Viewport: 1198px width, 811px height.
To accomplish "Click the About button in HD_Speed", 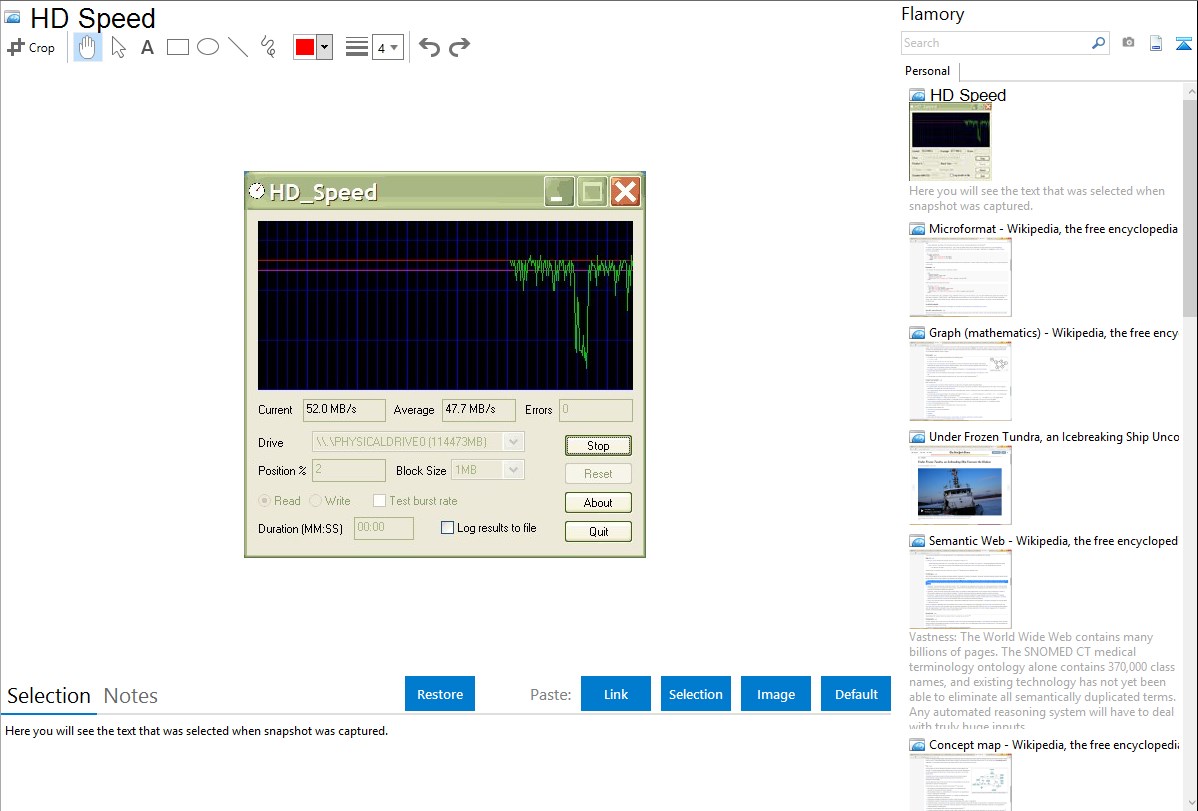I will [598, 502].
